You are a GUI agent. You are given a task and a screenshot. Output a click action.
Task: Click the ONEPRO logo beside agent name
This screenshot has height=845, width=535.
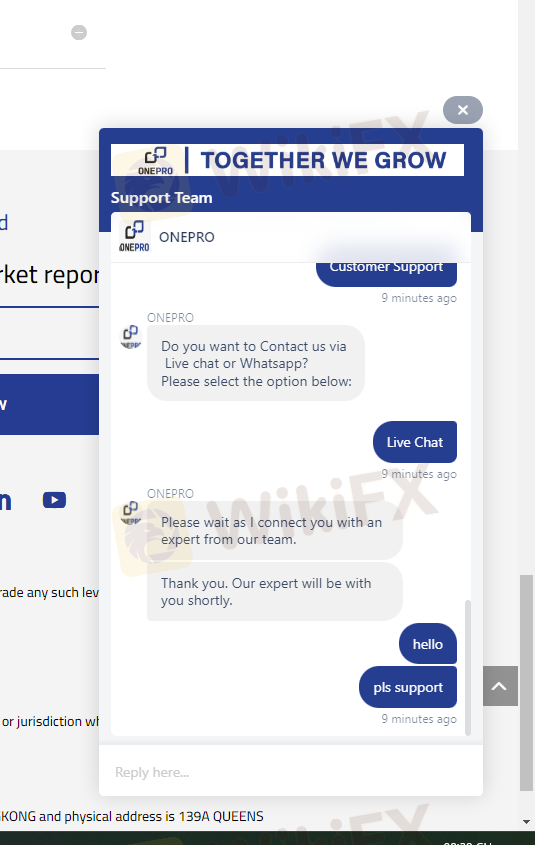point(134,237)
